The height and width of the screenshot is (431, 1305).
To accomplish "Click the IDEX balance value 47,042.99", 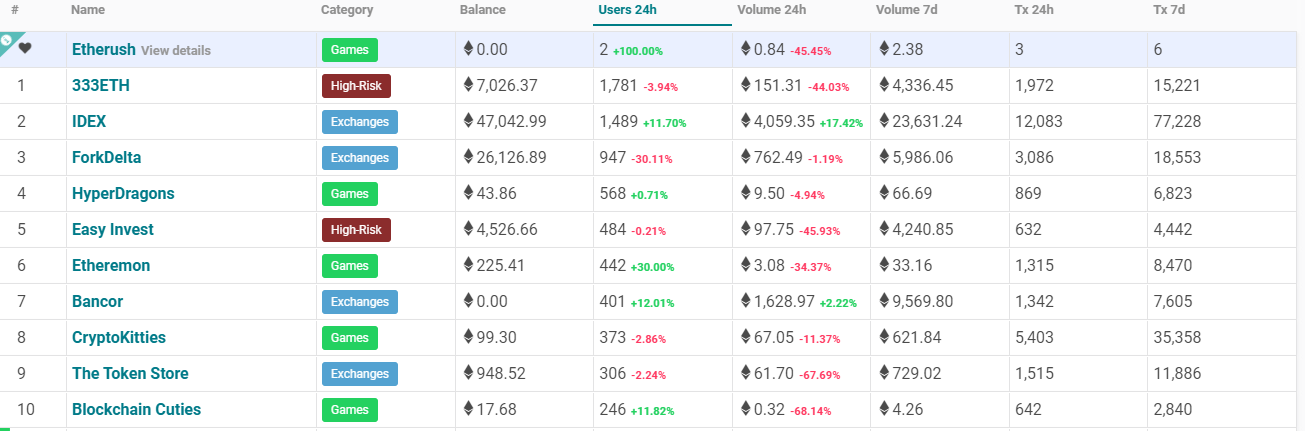I will click(512, 122).
